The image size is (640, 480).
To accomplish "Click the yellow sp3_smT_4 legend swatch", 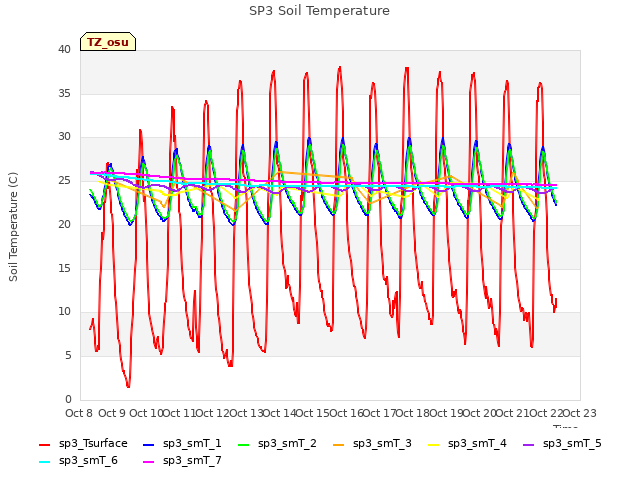I will coord(434,444).
